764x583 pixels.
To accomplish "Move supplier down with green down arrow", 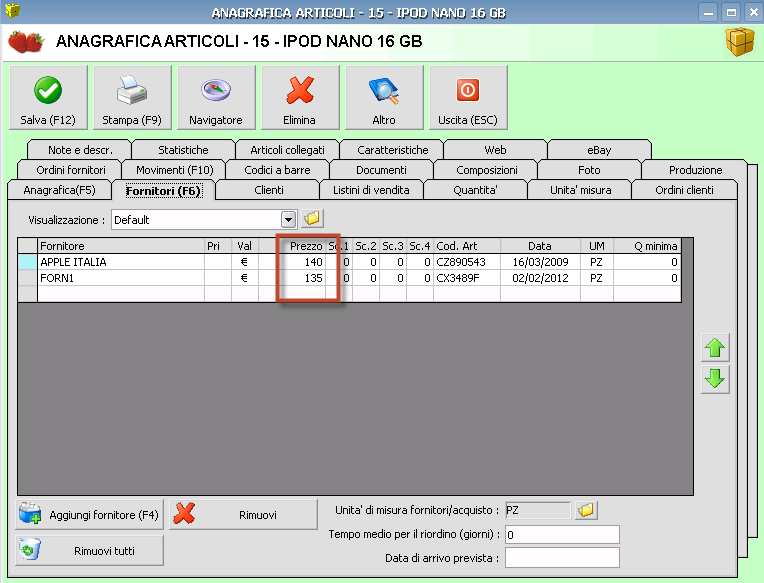I will pyautogui.click(x=715, y=379).
